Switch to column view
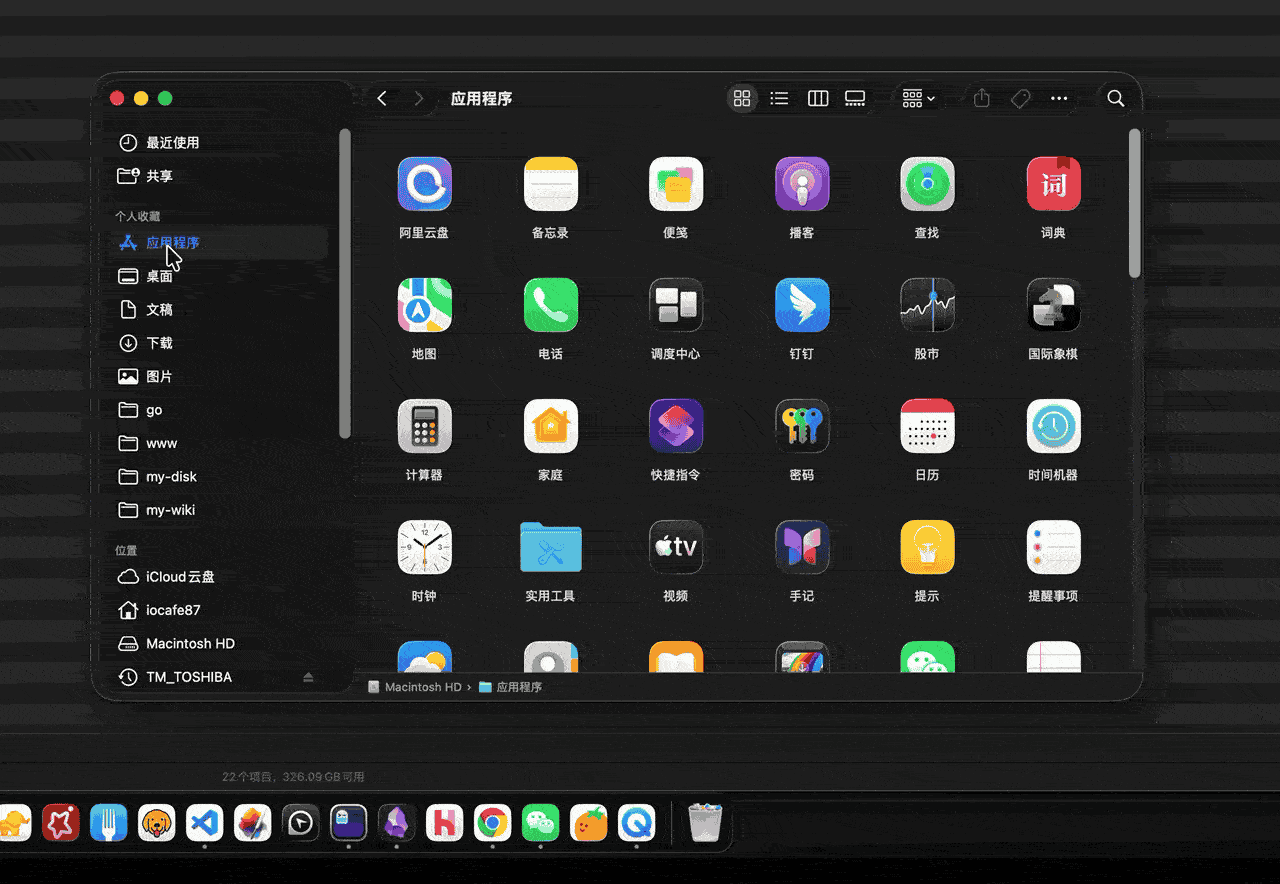The width and height of the screenshot is (1280, 884). [818, 98]
